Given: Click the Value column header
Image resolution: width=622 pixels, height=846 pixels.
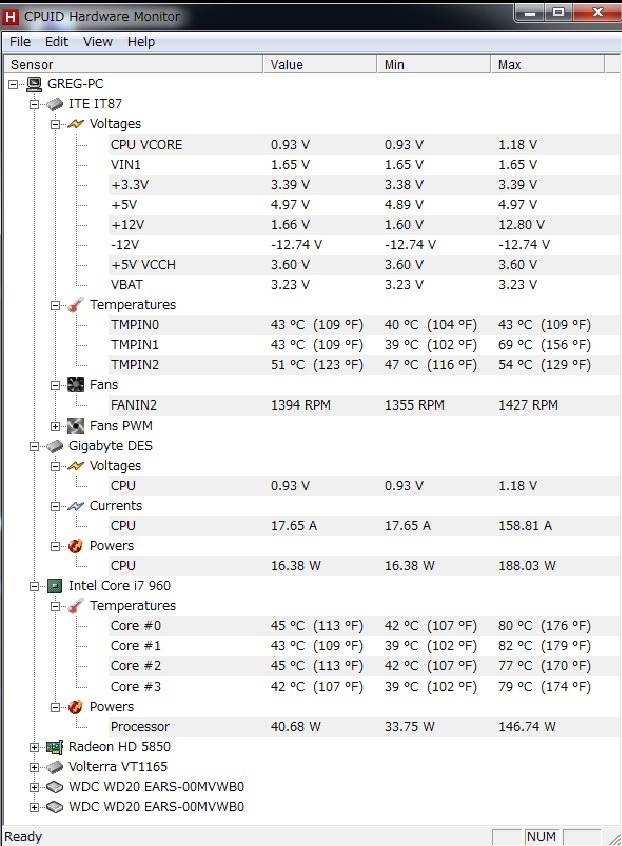Looking at the screenshot, I should coord(320,64).
